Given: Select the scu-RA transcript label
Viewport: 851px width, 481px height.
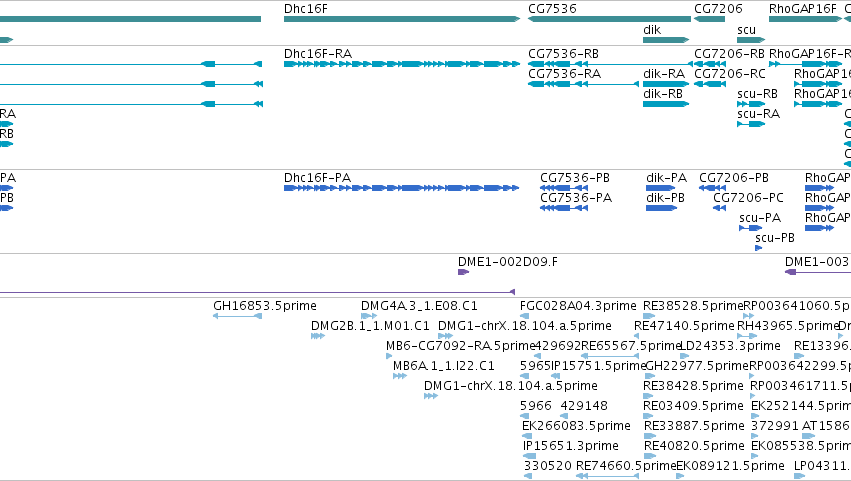Looking at the screenshot, I should 758,114.
